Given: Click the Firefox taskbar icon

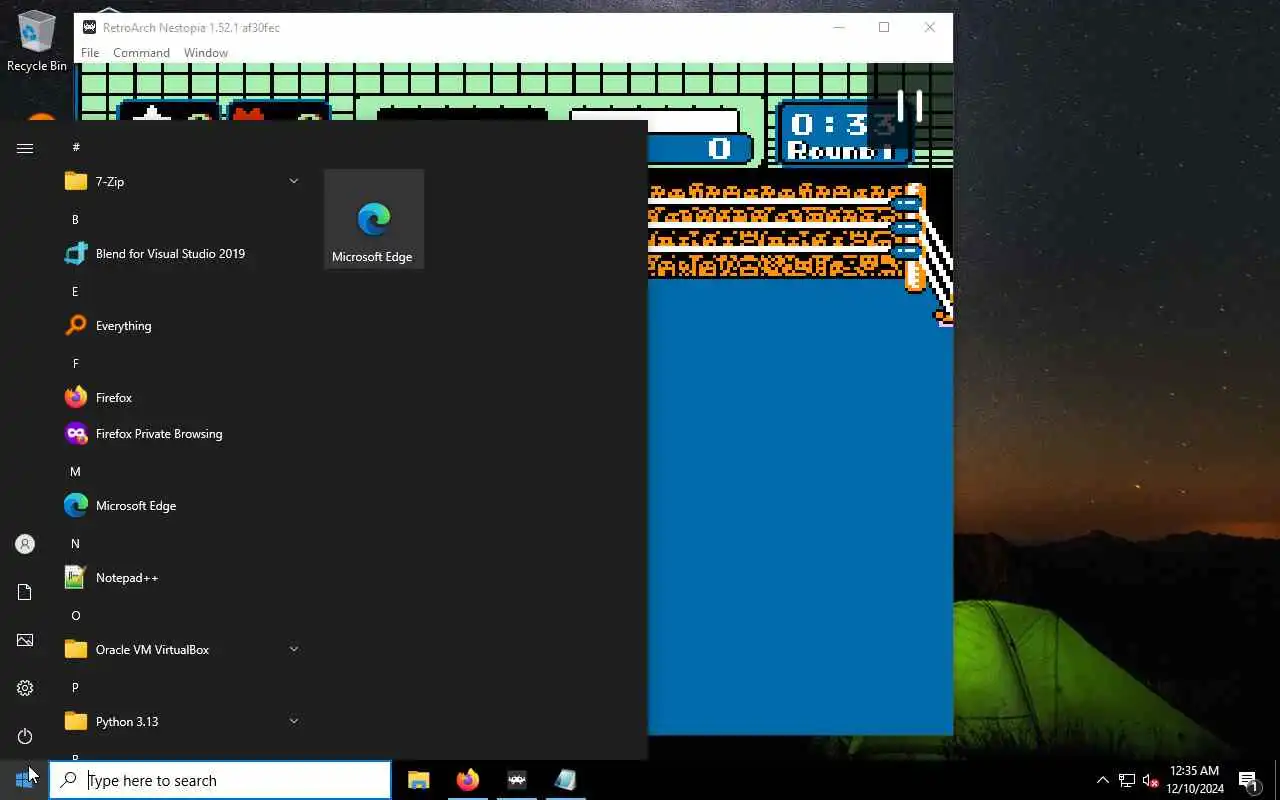Looking at the screenshot, I should click(x=468, y=780).
